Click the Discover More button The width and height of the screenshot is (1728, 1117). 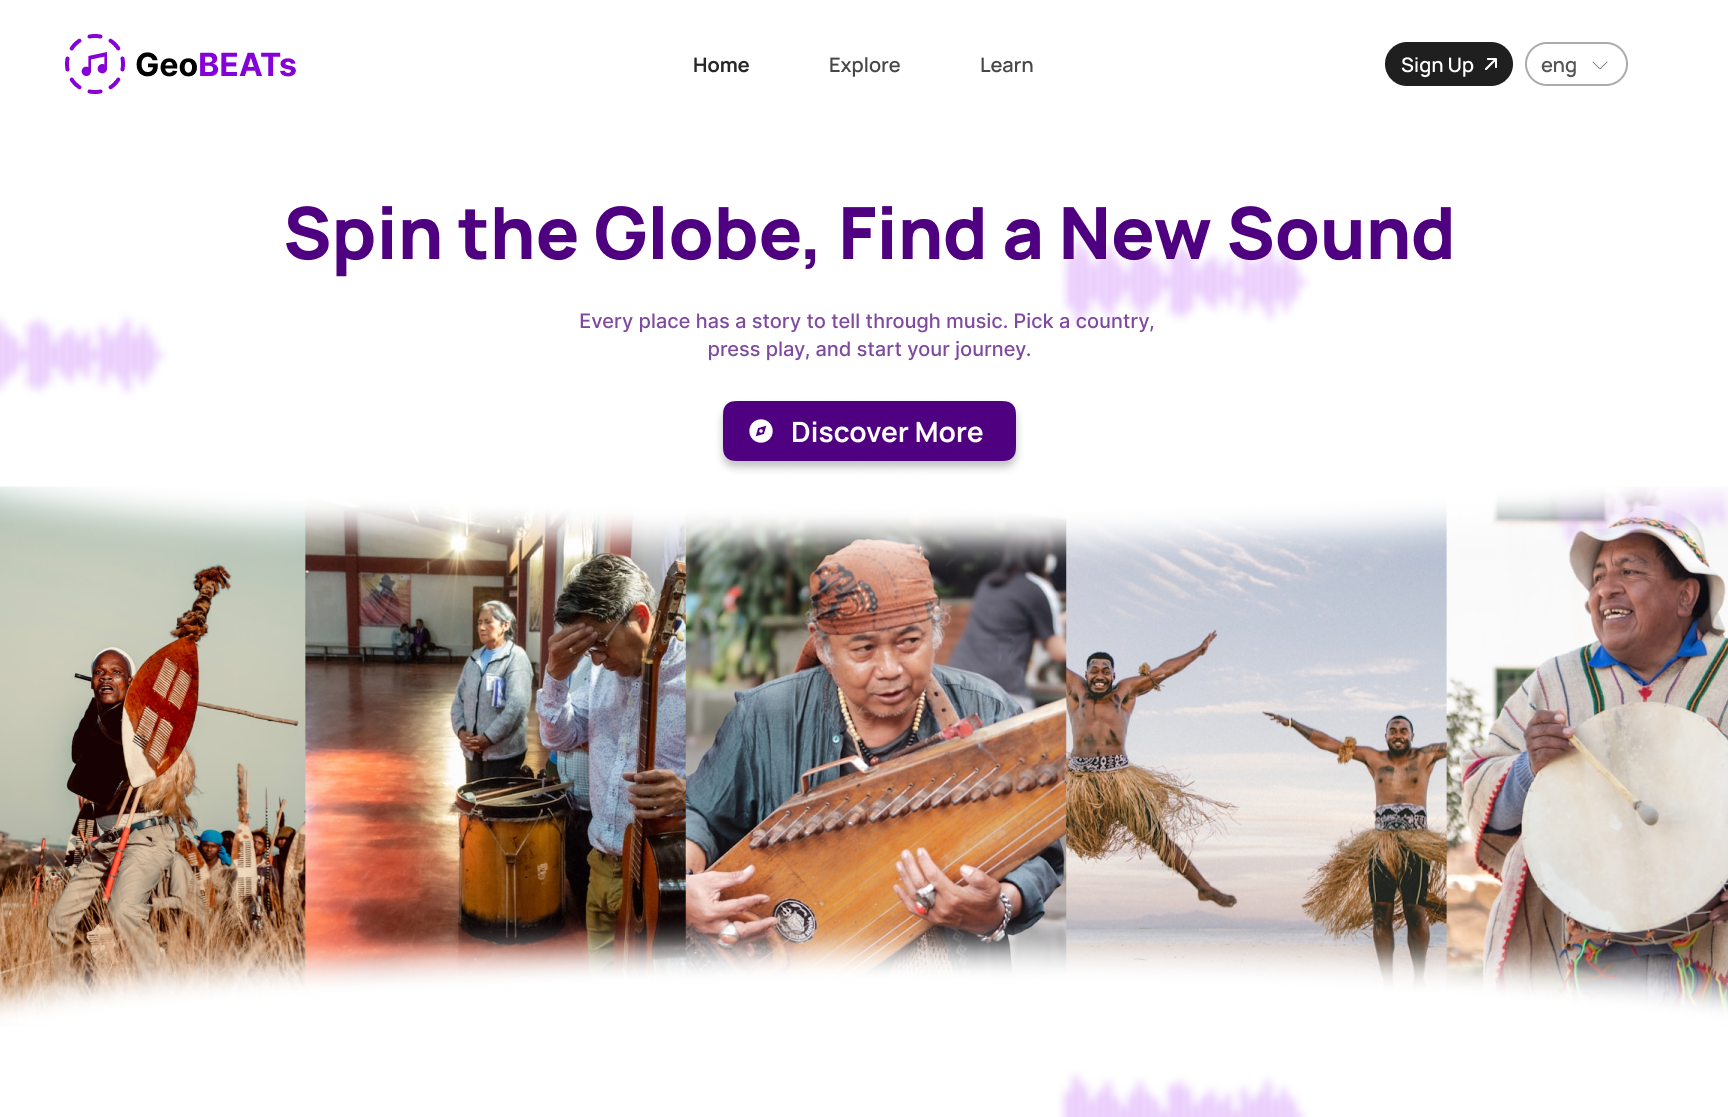click(x=869, y=431)
